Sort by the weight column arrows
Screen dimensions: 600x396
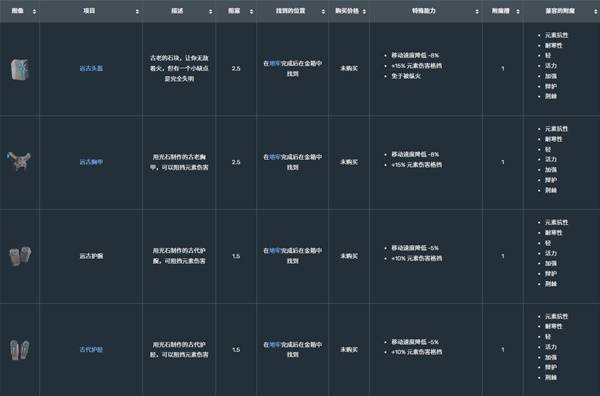[251, 11]
